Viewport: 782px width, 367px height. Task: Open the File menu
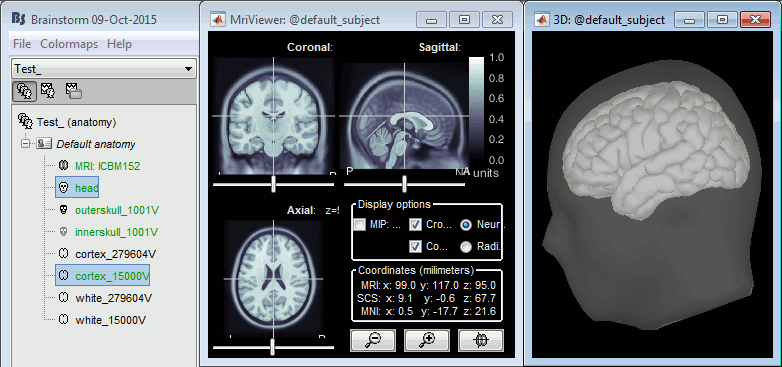[22, 44]
